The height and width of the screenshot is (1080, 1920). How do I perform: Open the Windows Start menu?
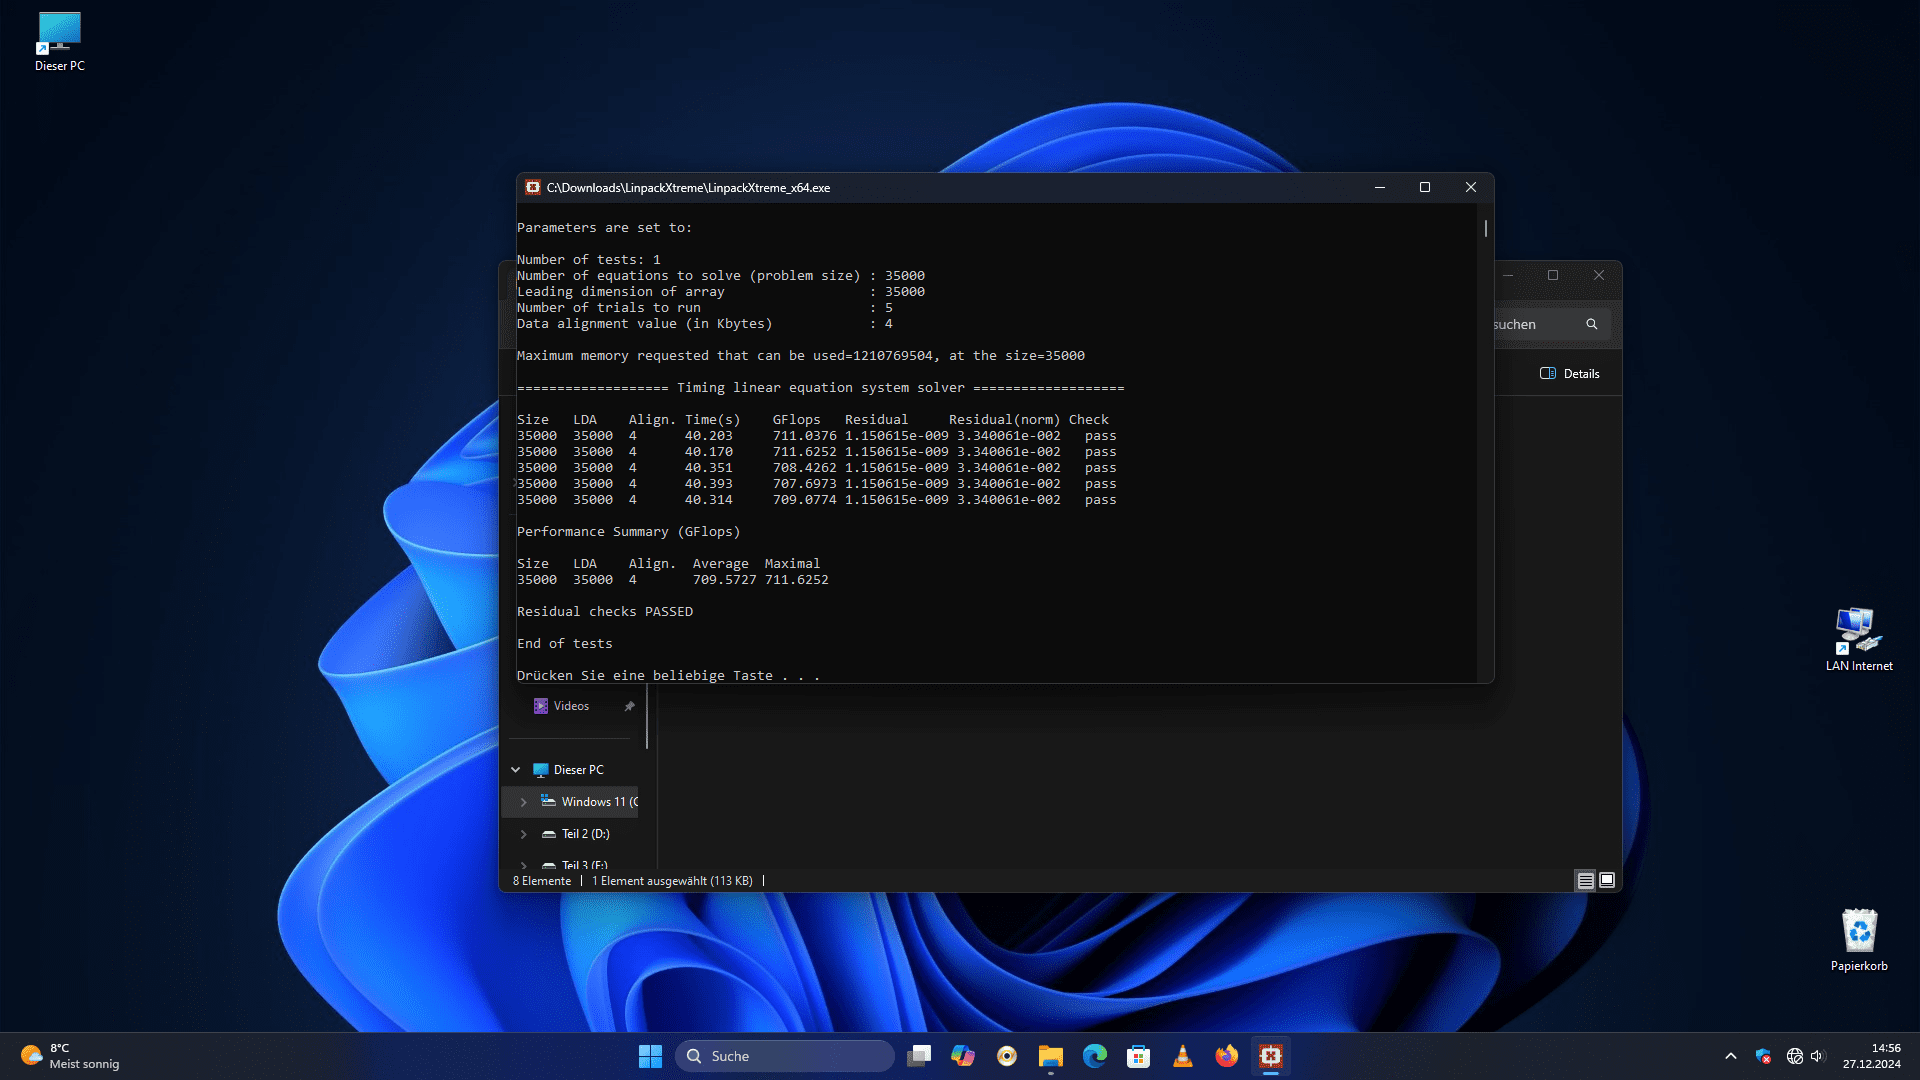(650, 1056)
